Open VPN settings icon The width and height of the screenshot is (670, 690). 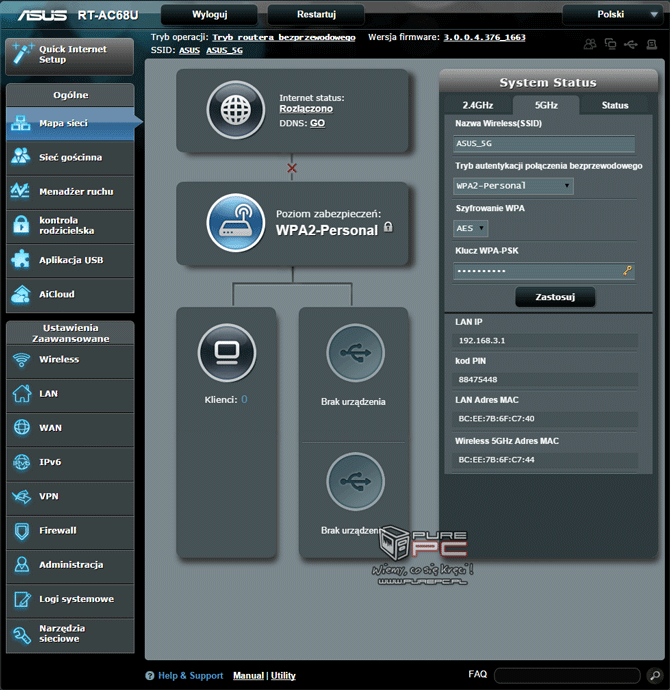tap(22, 496)
